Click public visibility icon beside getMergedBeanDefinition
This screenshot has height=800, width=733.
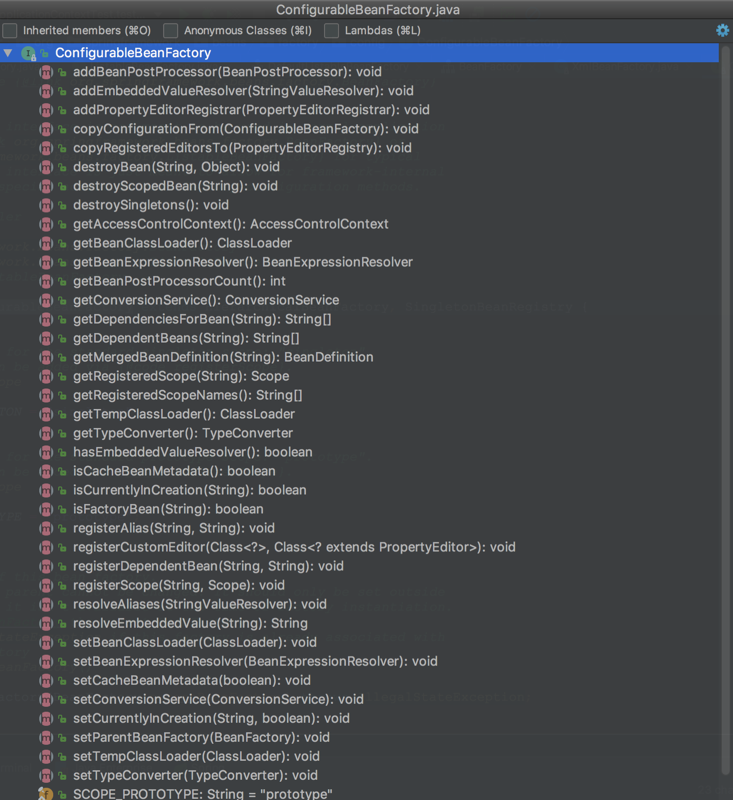pos(62,357)
